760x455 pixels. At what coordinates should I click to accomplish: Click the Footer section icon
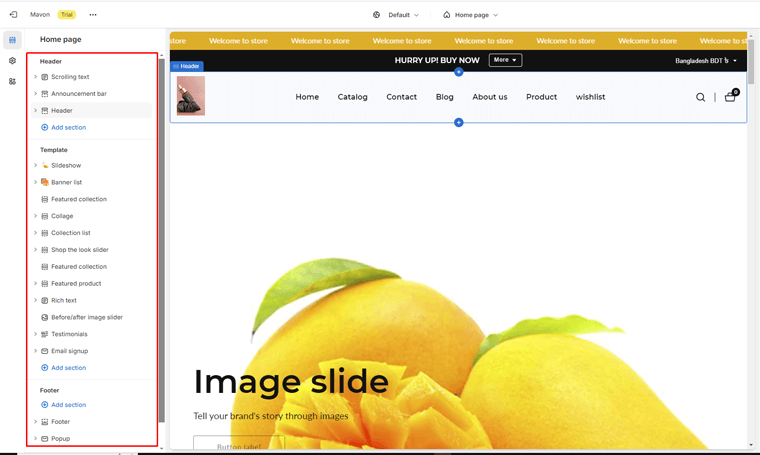45,422
